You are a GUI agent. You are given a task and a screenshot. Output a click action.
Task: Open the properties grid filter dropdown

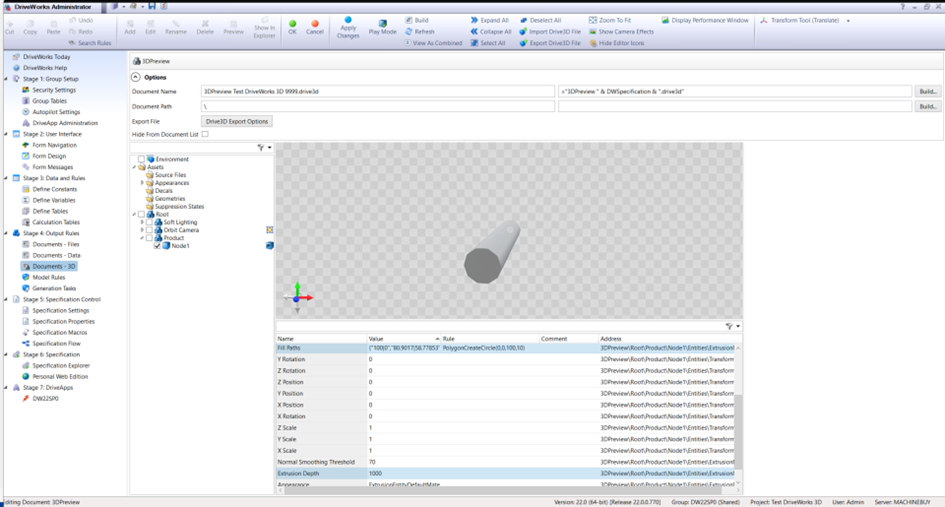pos(738,326)
